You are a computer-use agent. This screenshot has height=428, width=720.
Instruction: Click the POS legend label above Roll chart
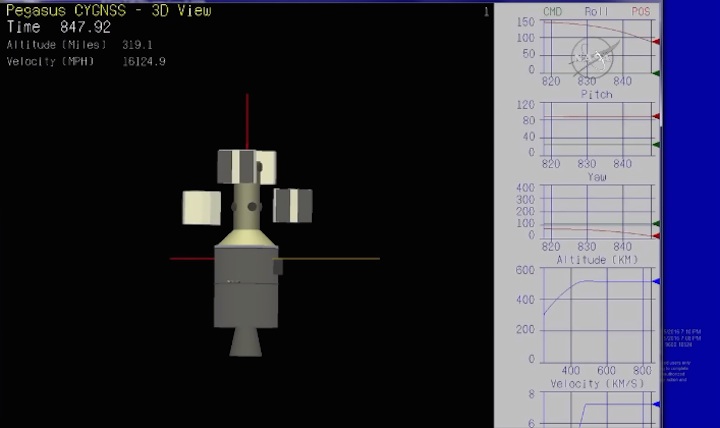tap(640, 11)
